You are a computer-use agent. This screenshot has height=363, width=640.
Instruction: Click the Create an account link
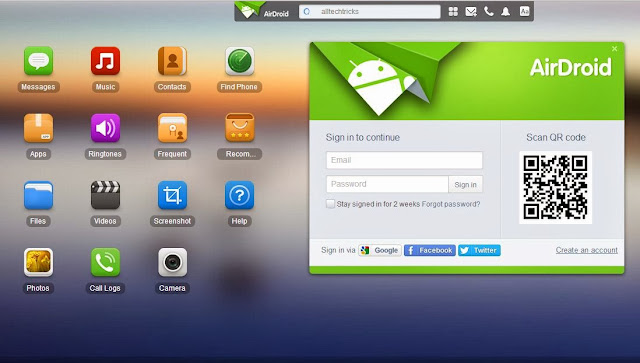[x=587, y=250]
